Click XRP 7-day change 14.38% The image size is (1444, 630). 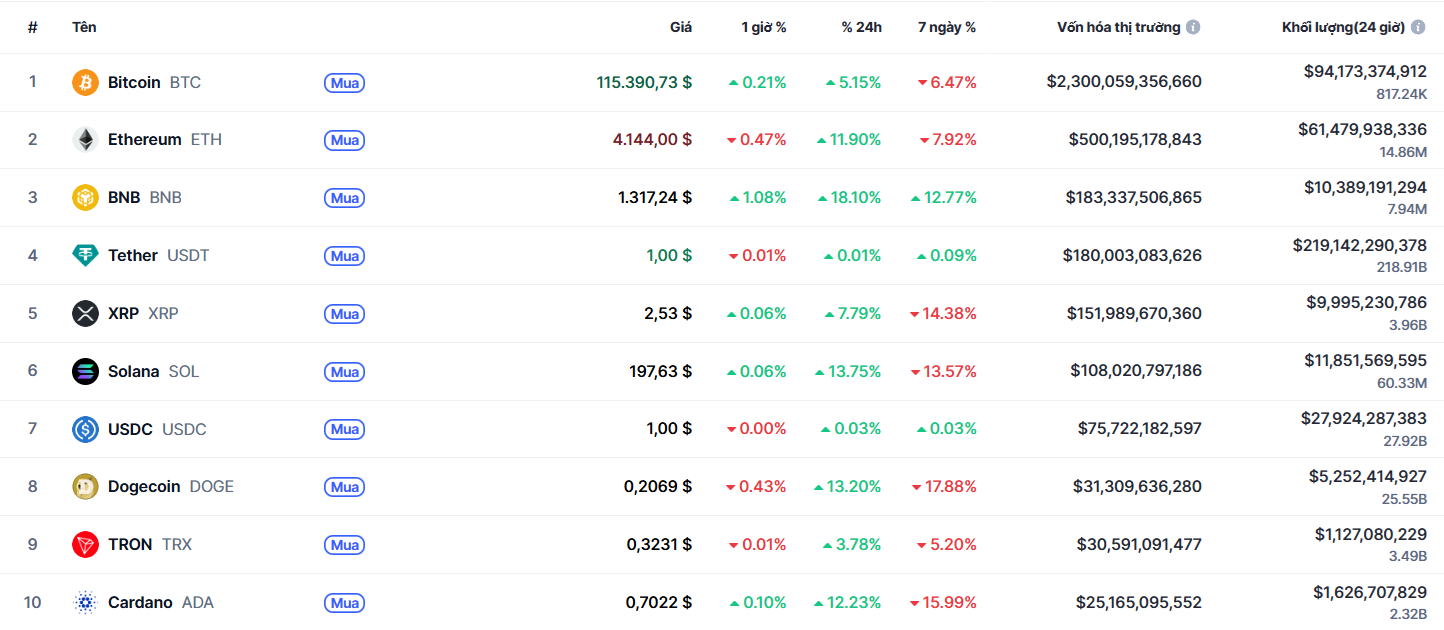(x=943, y=314)
